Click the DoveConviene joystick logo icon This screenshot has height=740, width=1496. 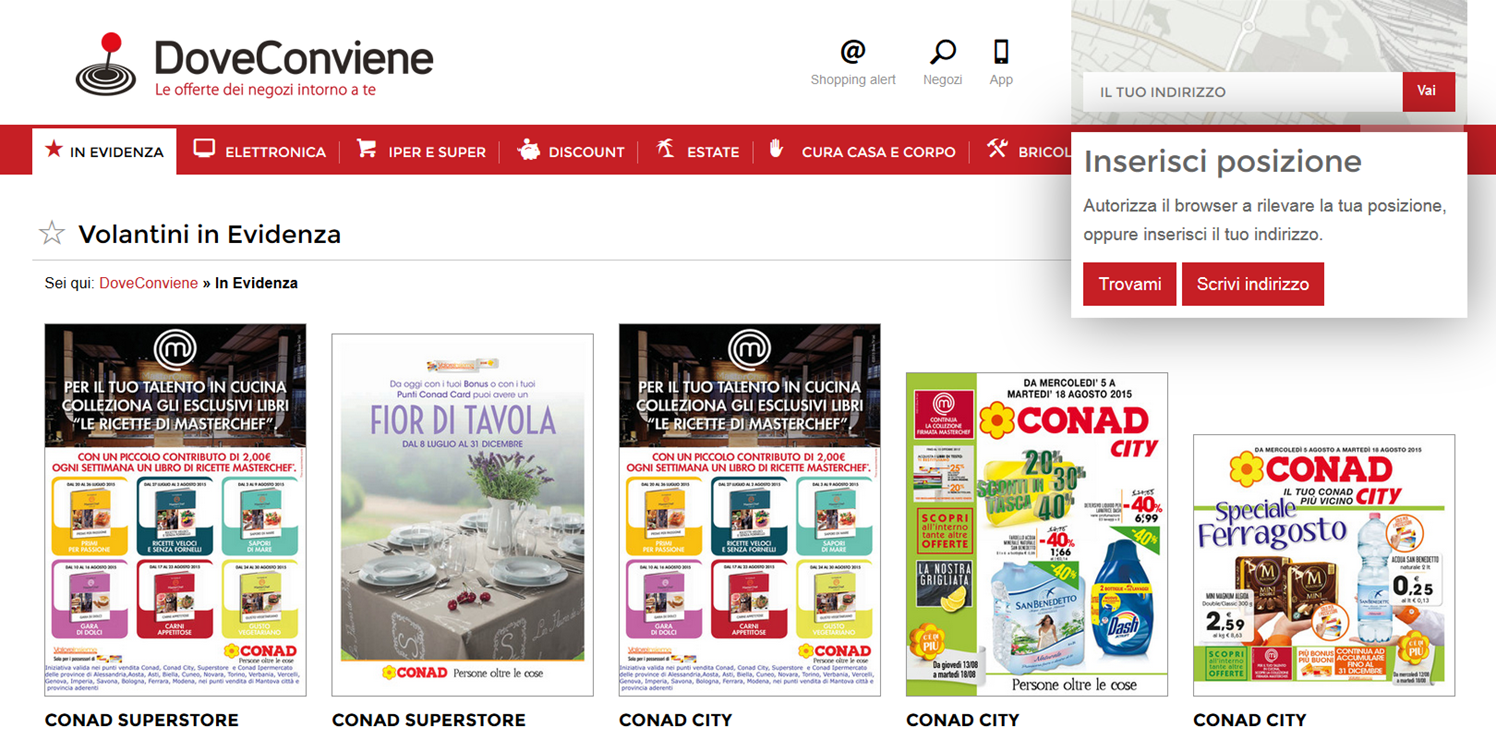click(x=108, y=64)
